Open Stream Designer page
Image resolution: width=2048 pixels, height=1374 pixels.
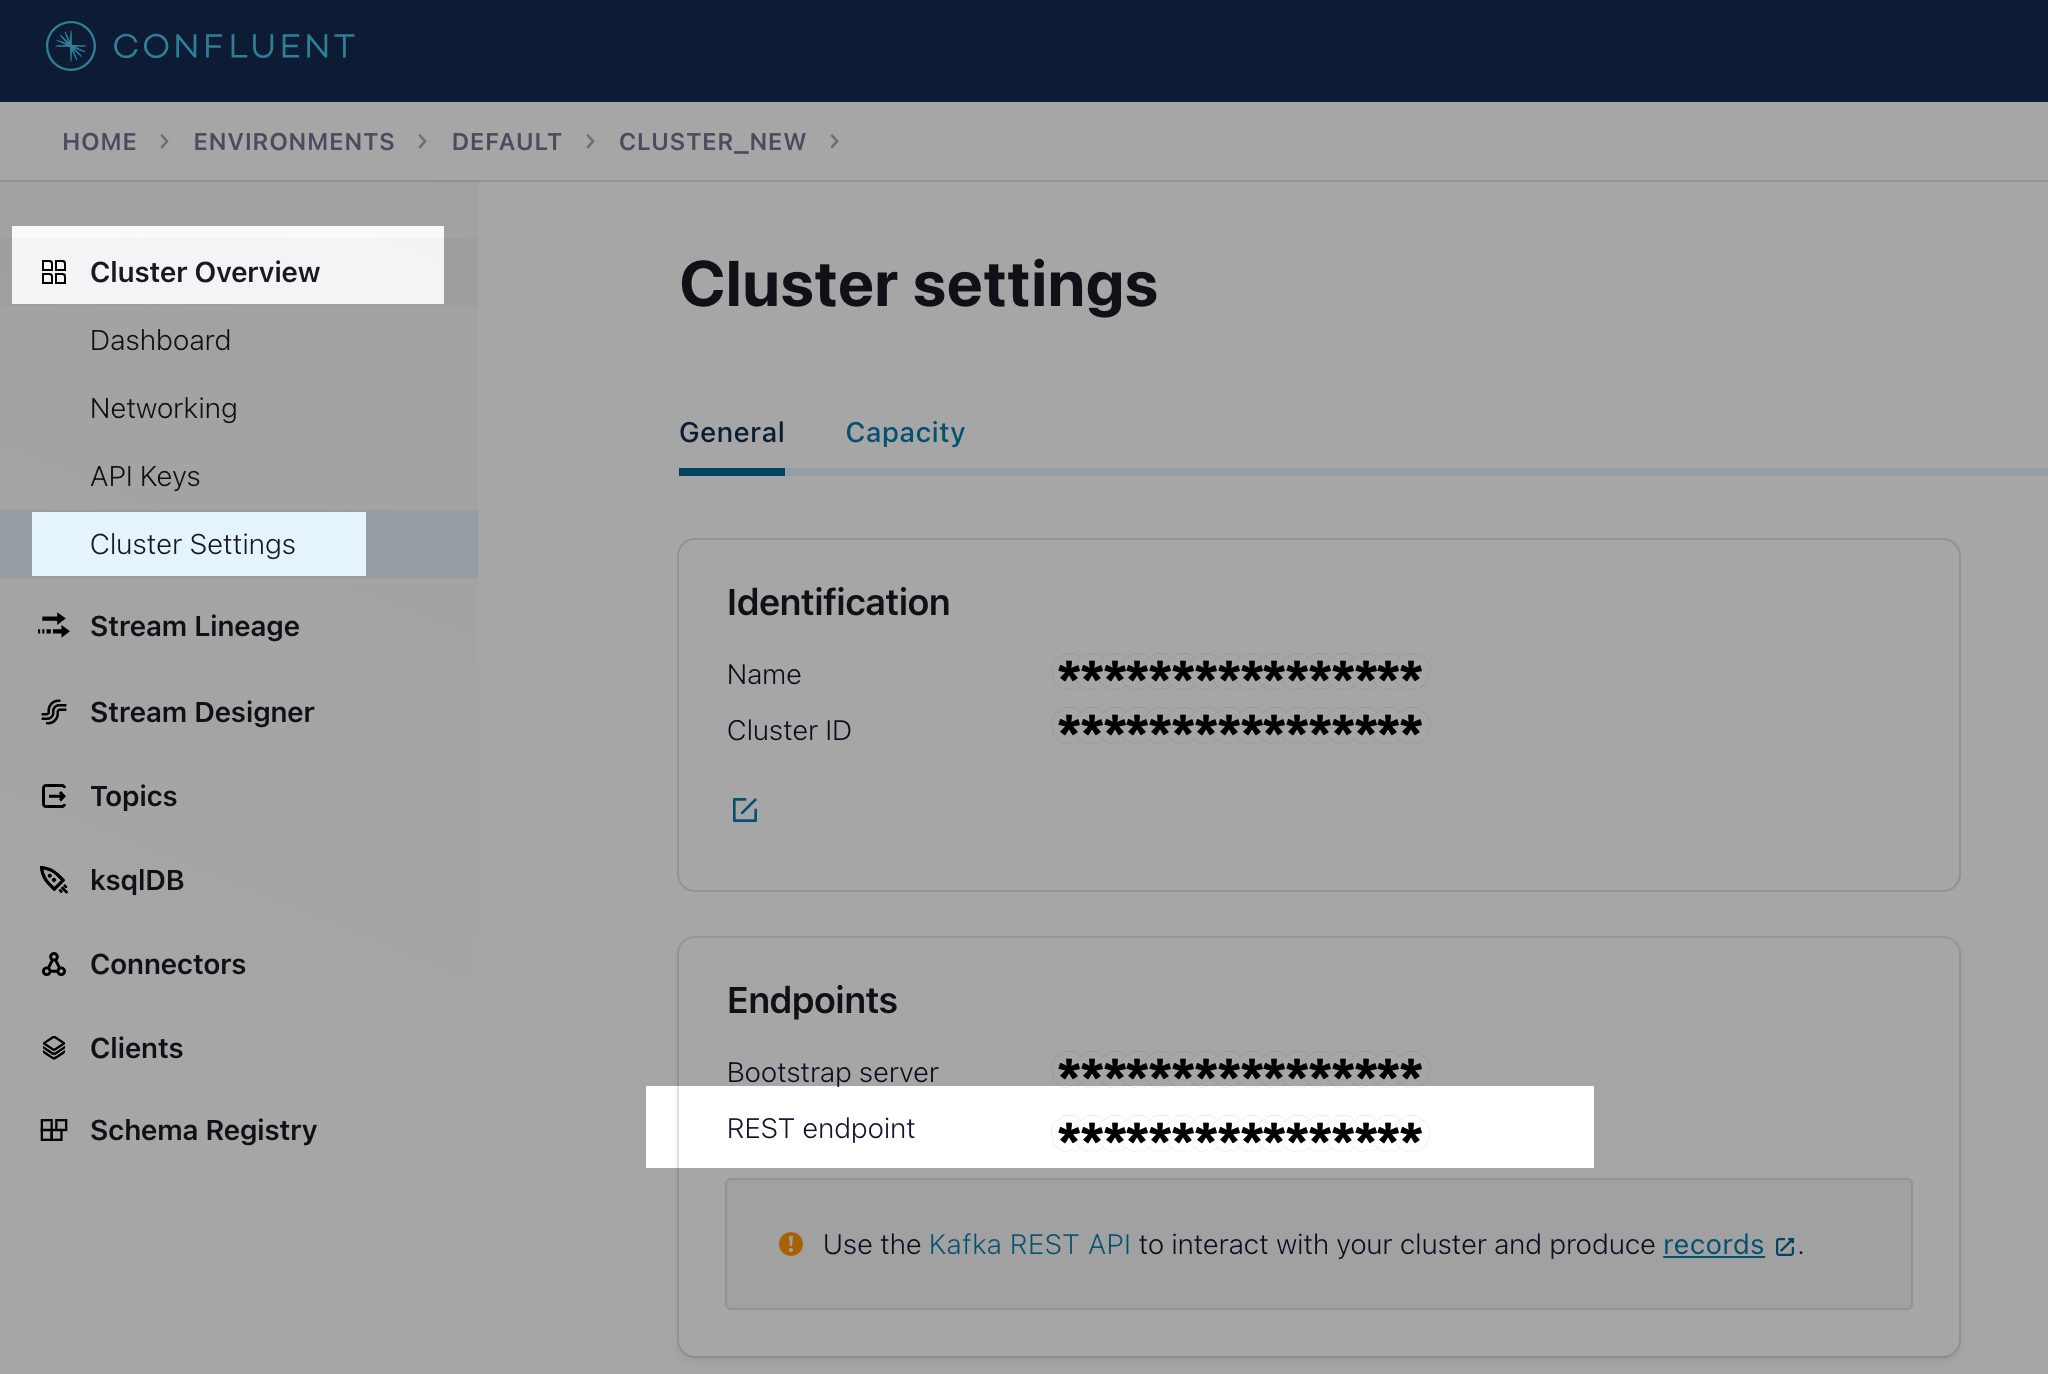tap(202, 712)
